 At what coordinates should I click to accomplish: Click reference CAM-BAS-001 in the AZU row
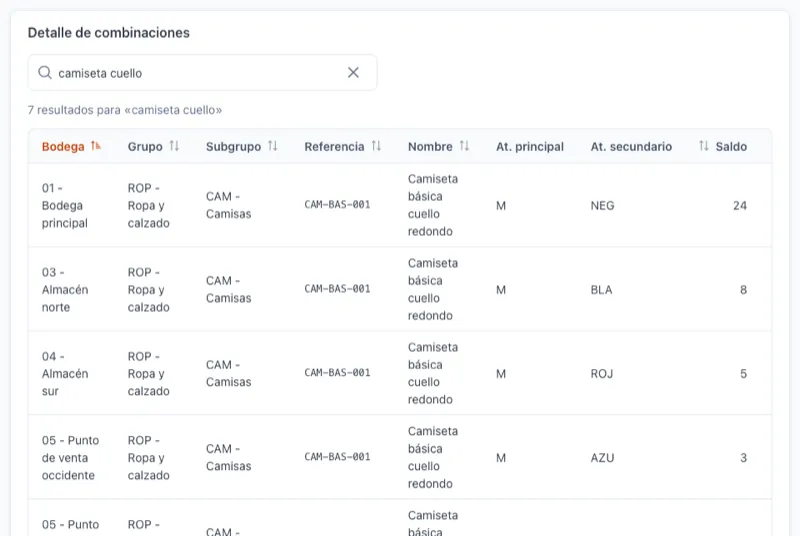point(337,457)
